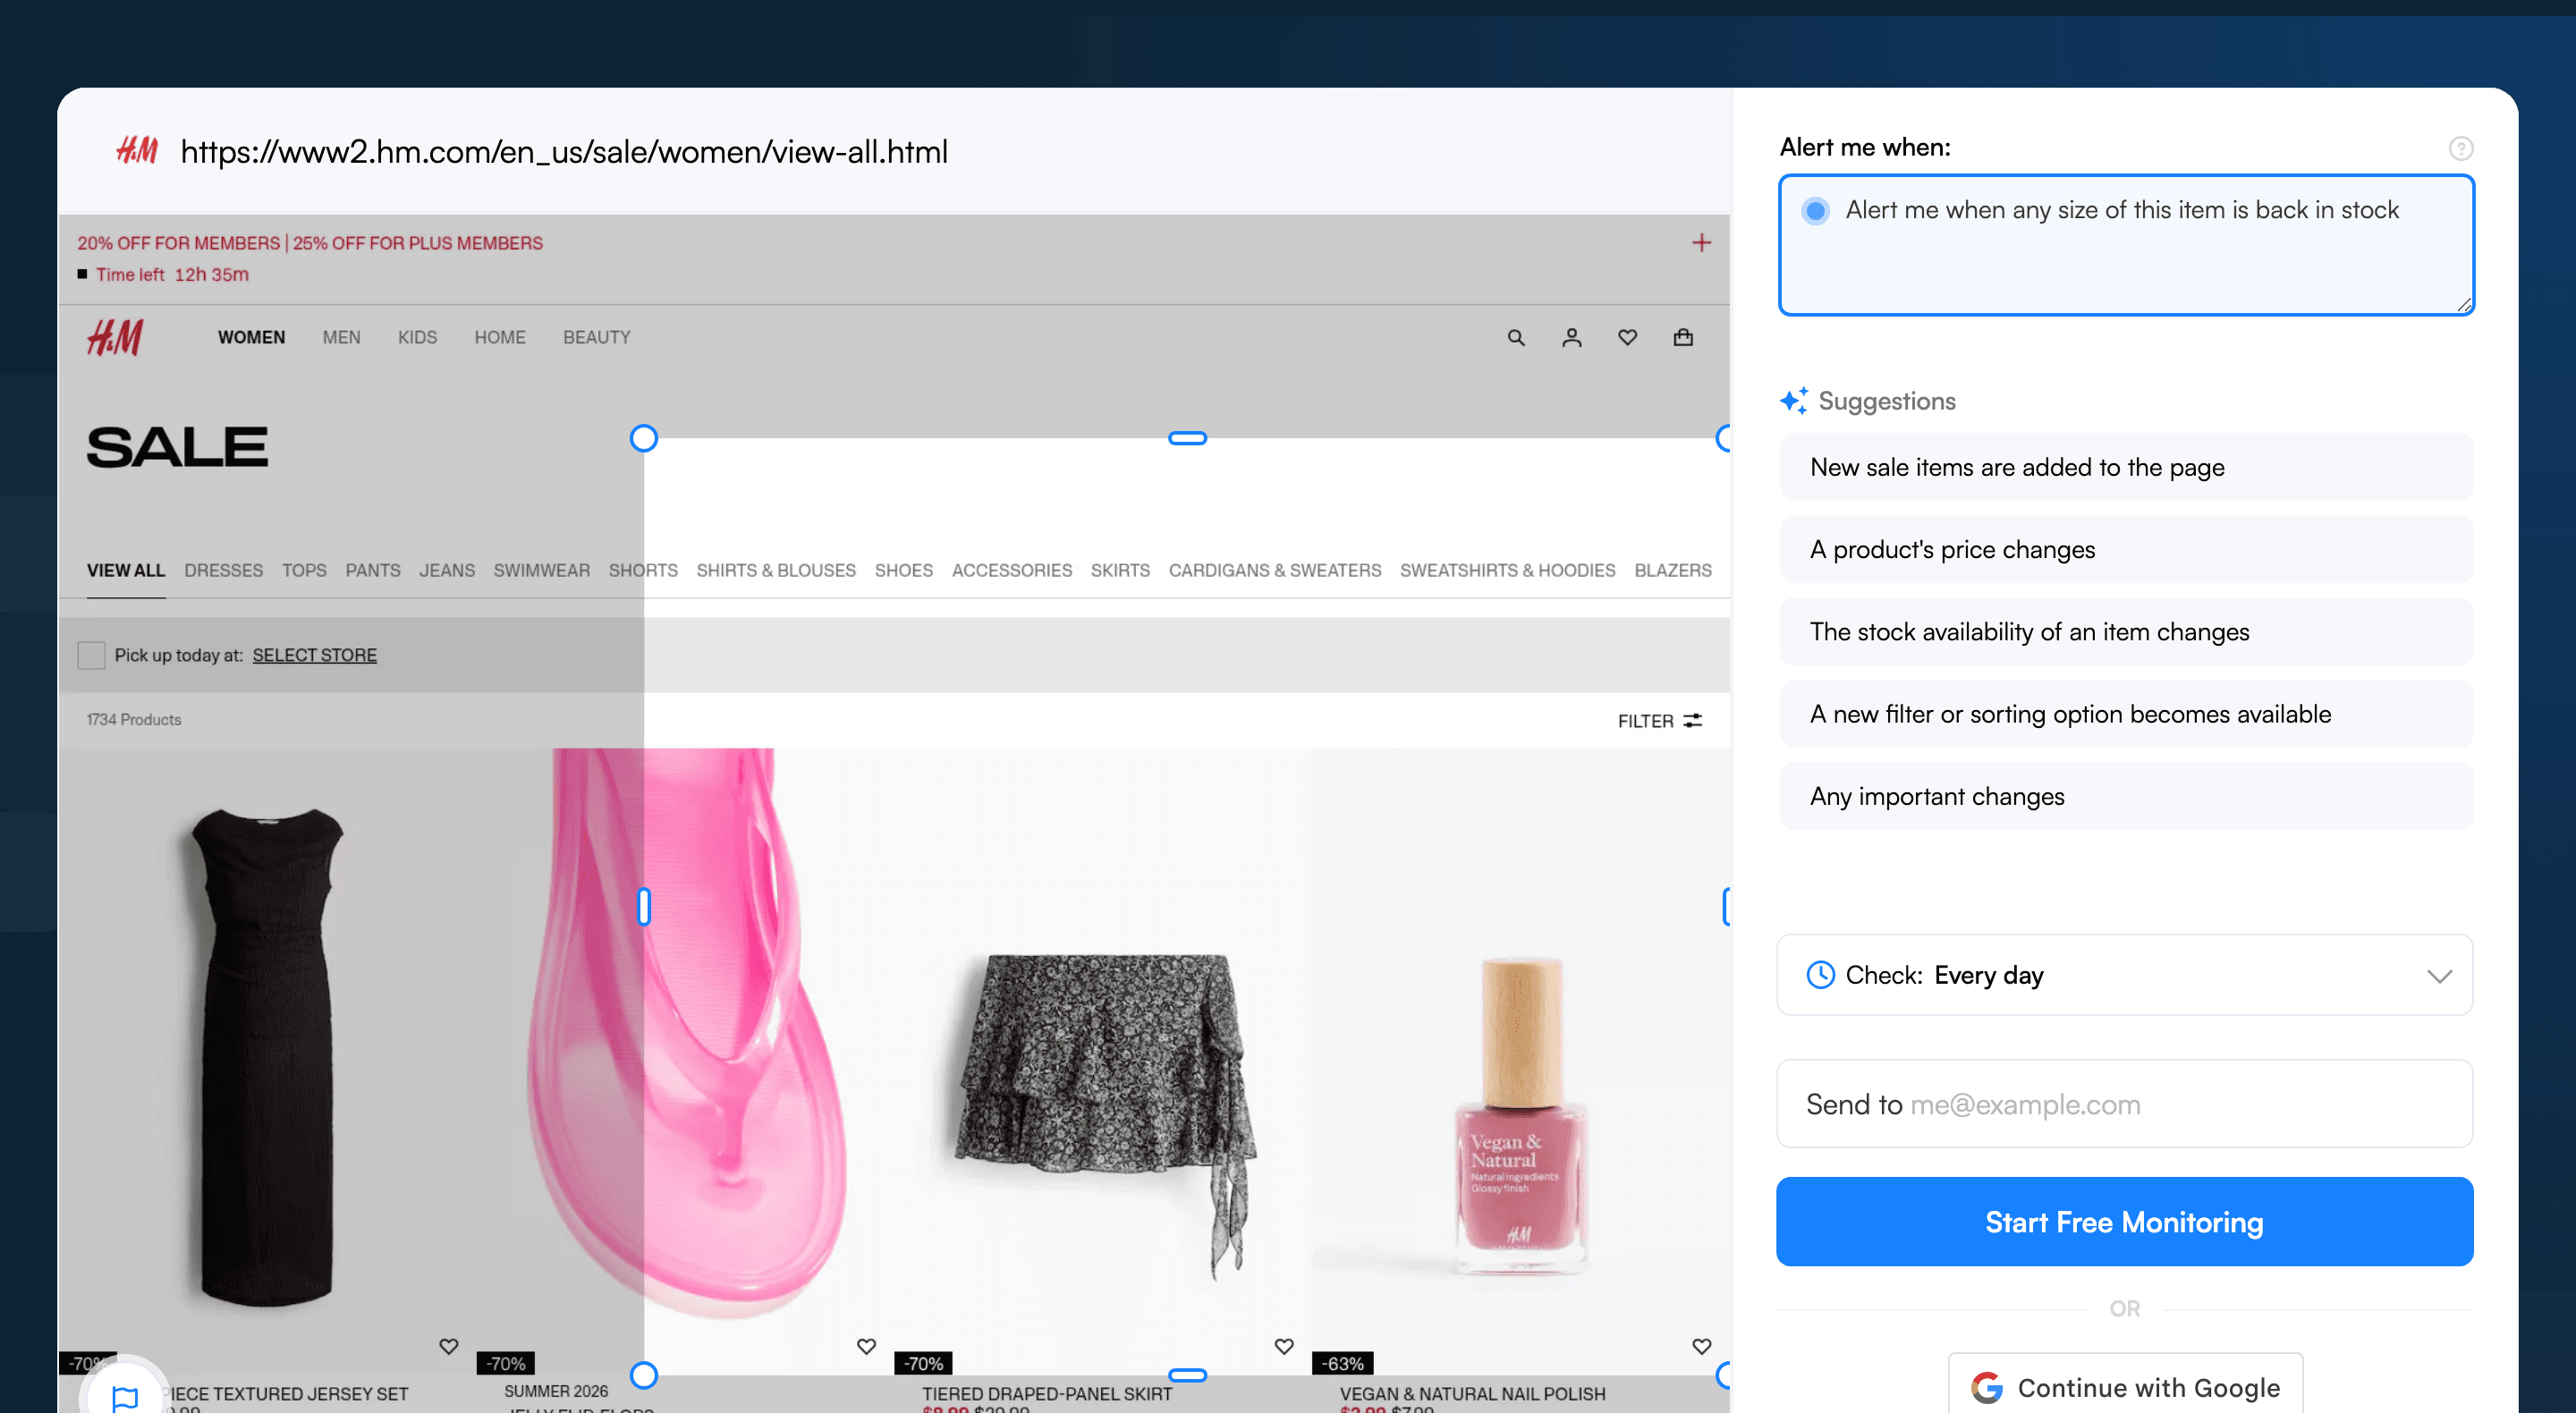Favorite the vegan nail polish
This screenshot has width=2576, height=1413.
[x=1702, y=1347]
